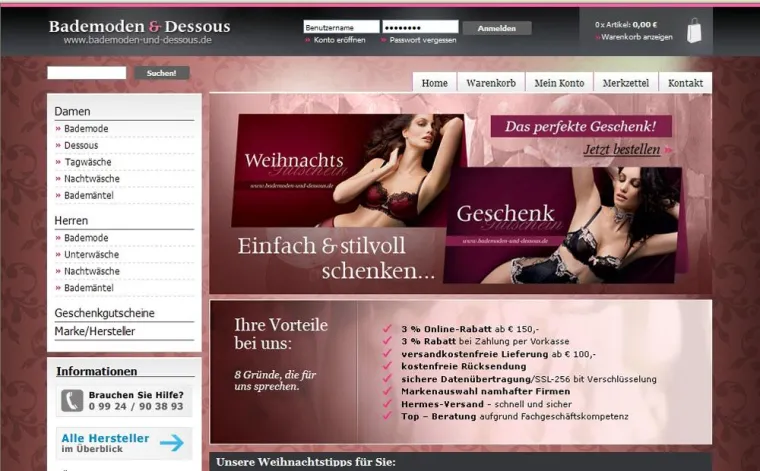Switch to the Merkzettel tab
The height and width of the screenshot is (471, 760).
click(x=626, y=83)
